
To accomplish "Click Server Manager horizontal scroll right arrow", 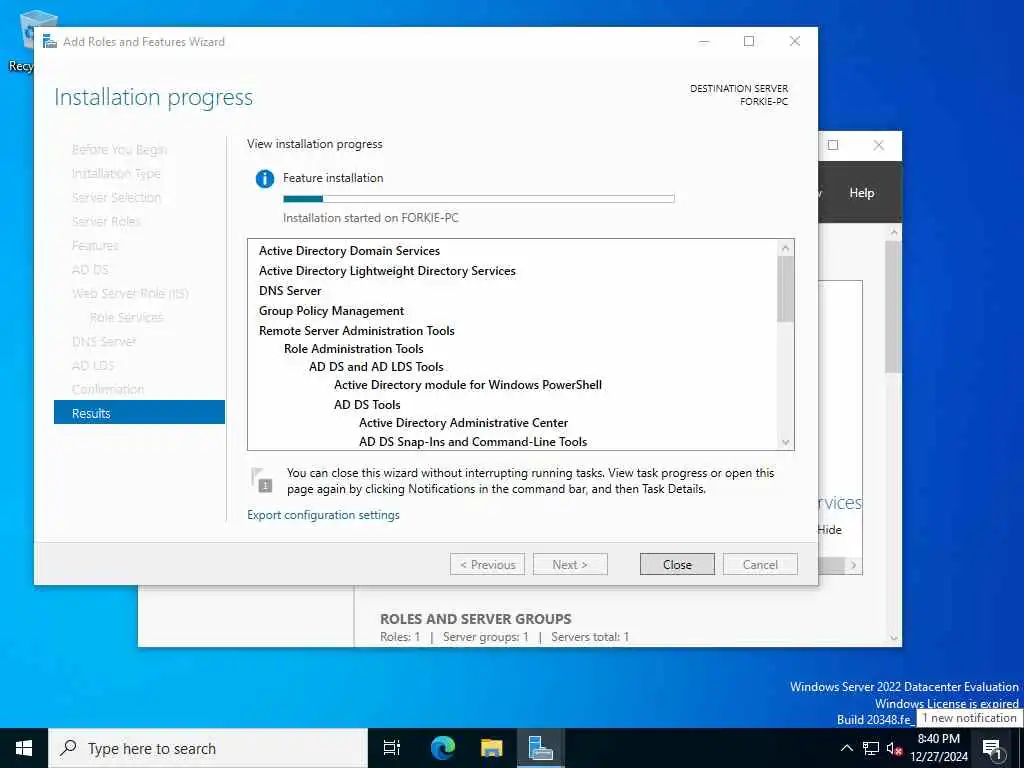I will (854, 566).
